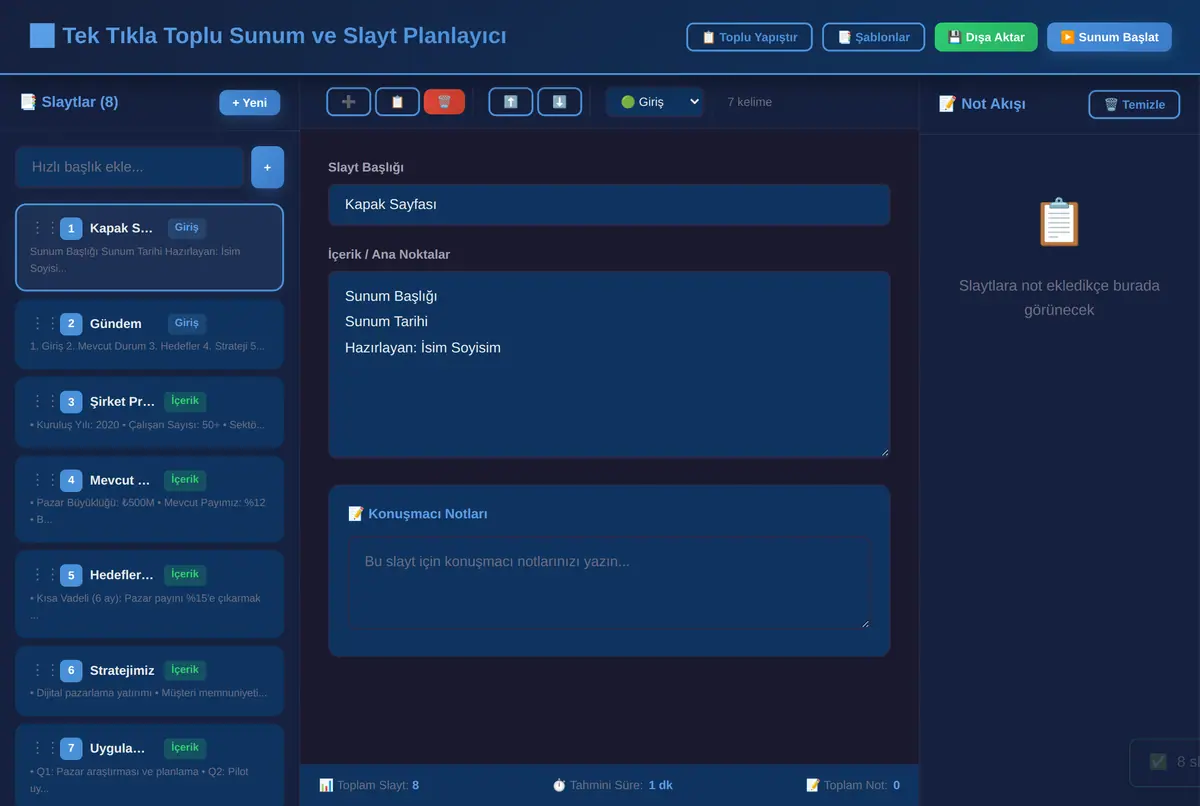Delete the slide with the red trash button
The width and height of the screenshot is (1200, 806).
(444, 102)
